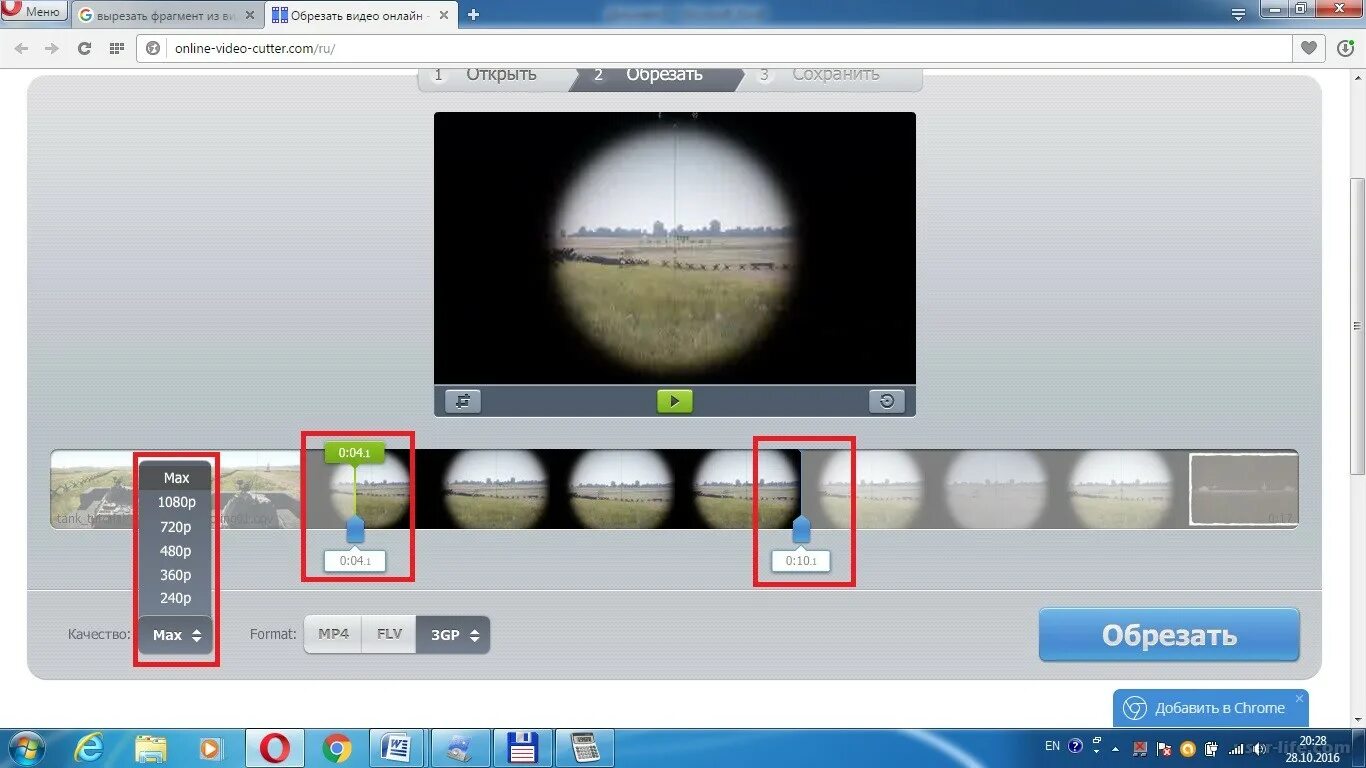1366x768 pixels.
Task: Open the Windows Start menu
Action: point(27,748)
